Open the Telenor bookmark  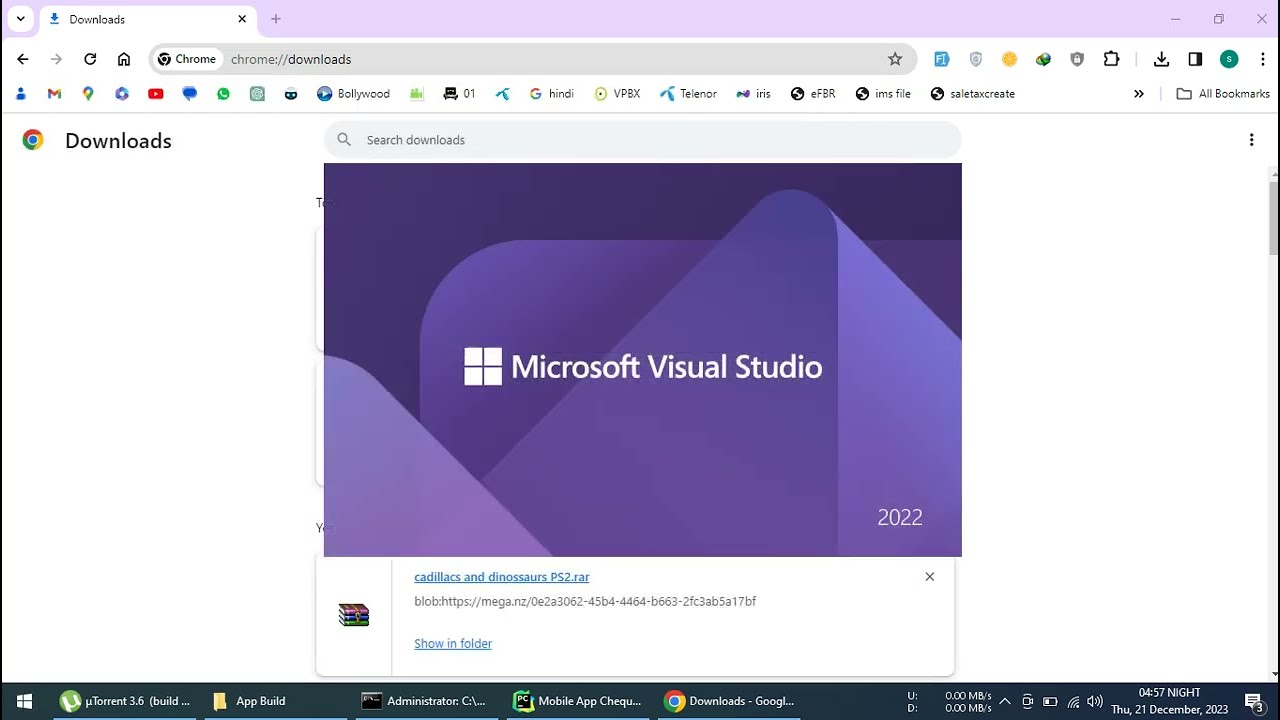pos(688,94)
